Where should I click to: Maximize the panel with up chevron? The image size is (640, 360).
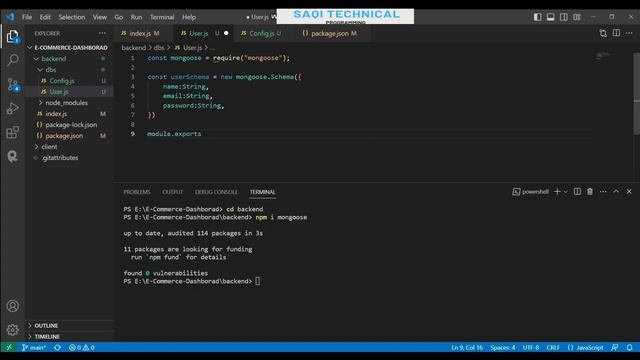616,191
